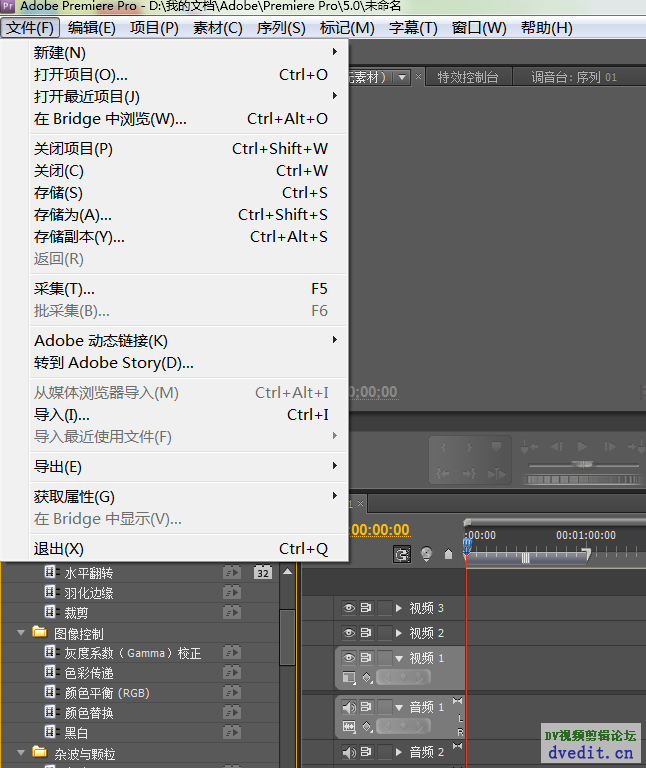Click Set display style icon on 视频 1
Viewport: 646px width, 768px height.
(349, 678)
